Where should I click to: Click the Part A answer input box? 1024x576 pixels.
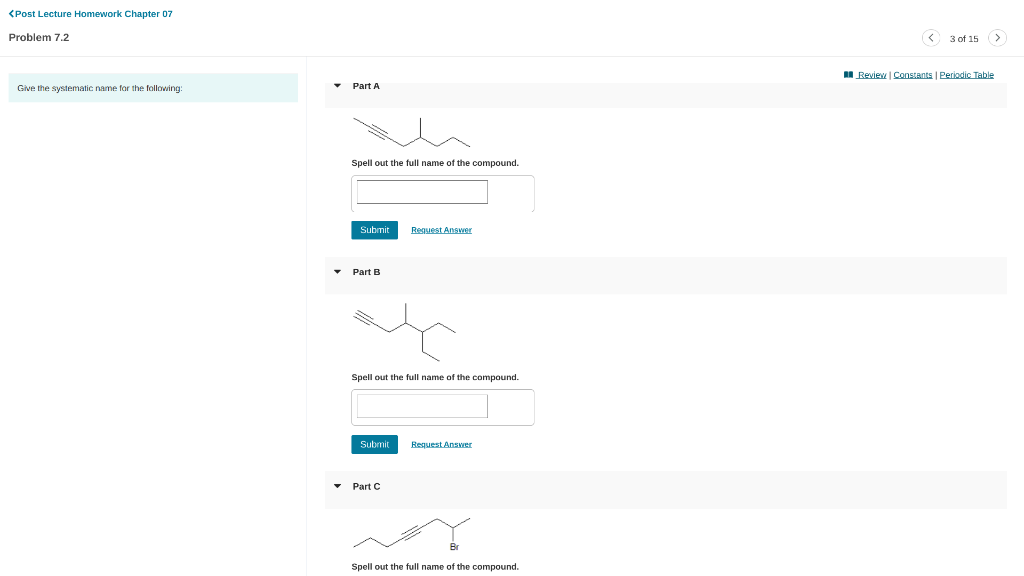[x=420, y=192]
